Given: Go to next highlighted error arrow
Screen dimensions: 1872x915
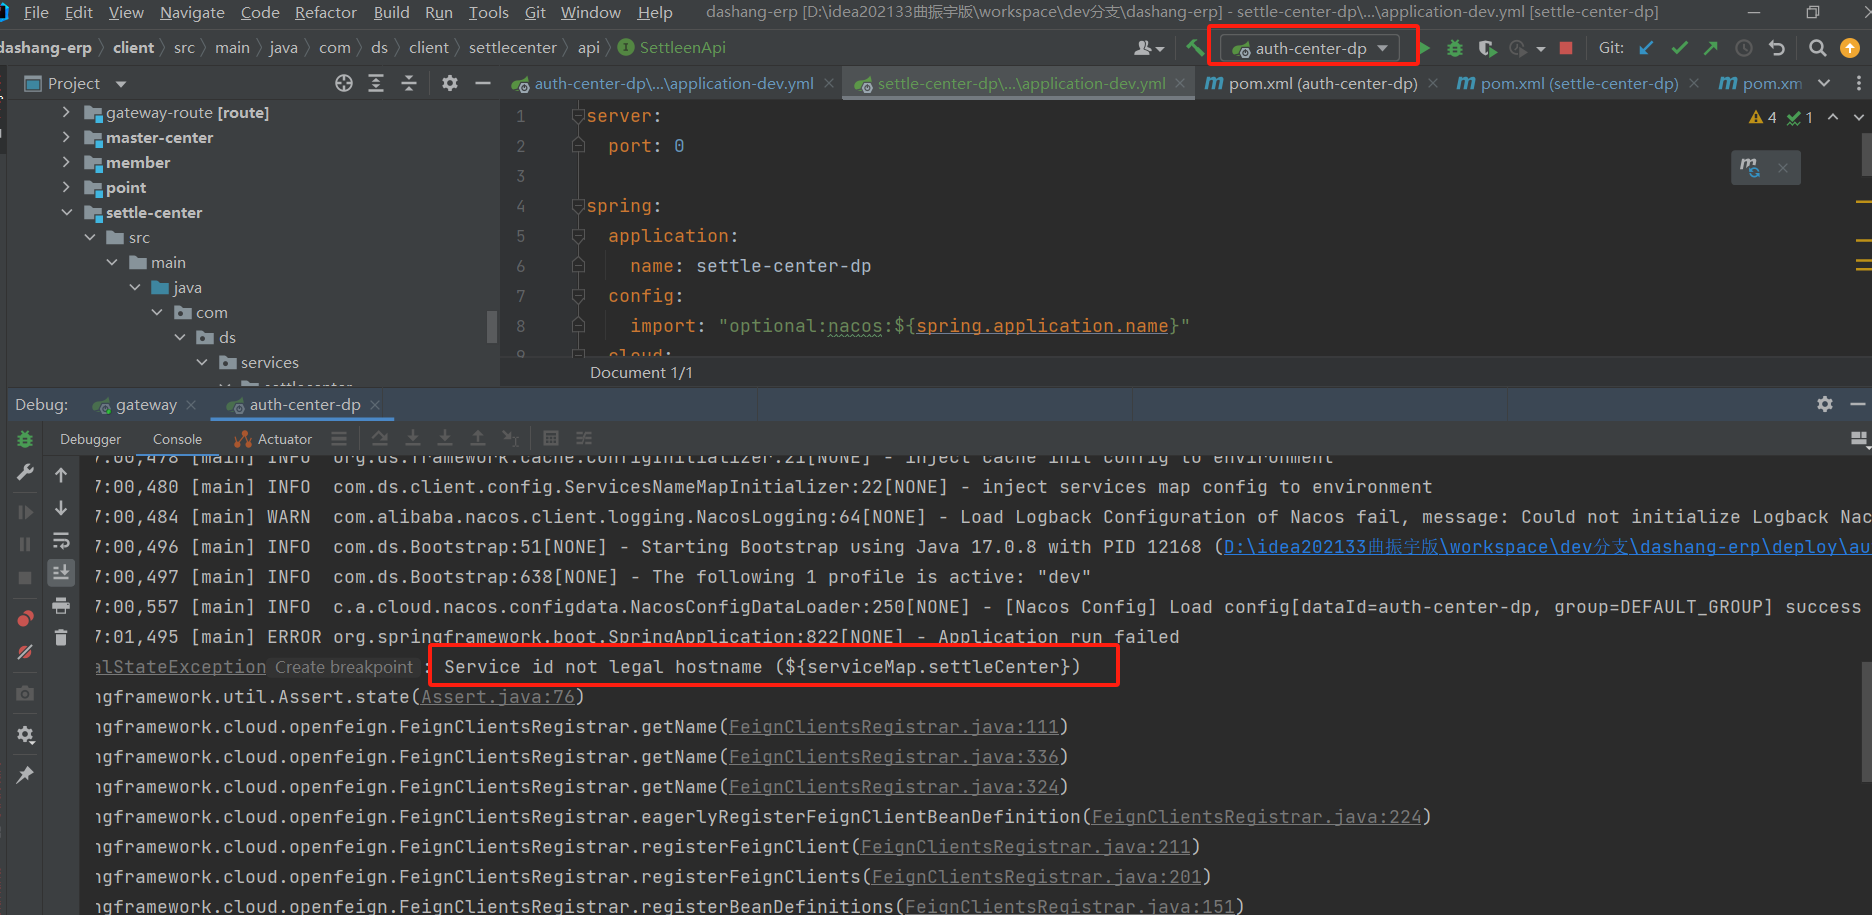Looking at the screenshot, I should (1859, 117).
